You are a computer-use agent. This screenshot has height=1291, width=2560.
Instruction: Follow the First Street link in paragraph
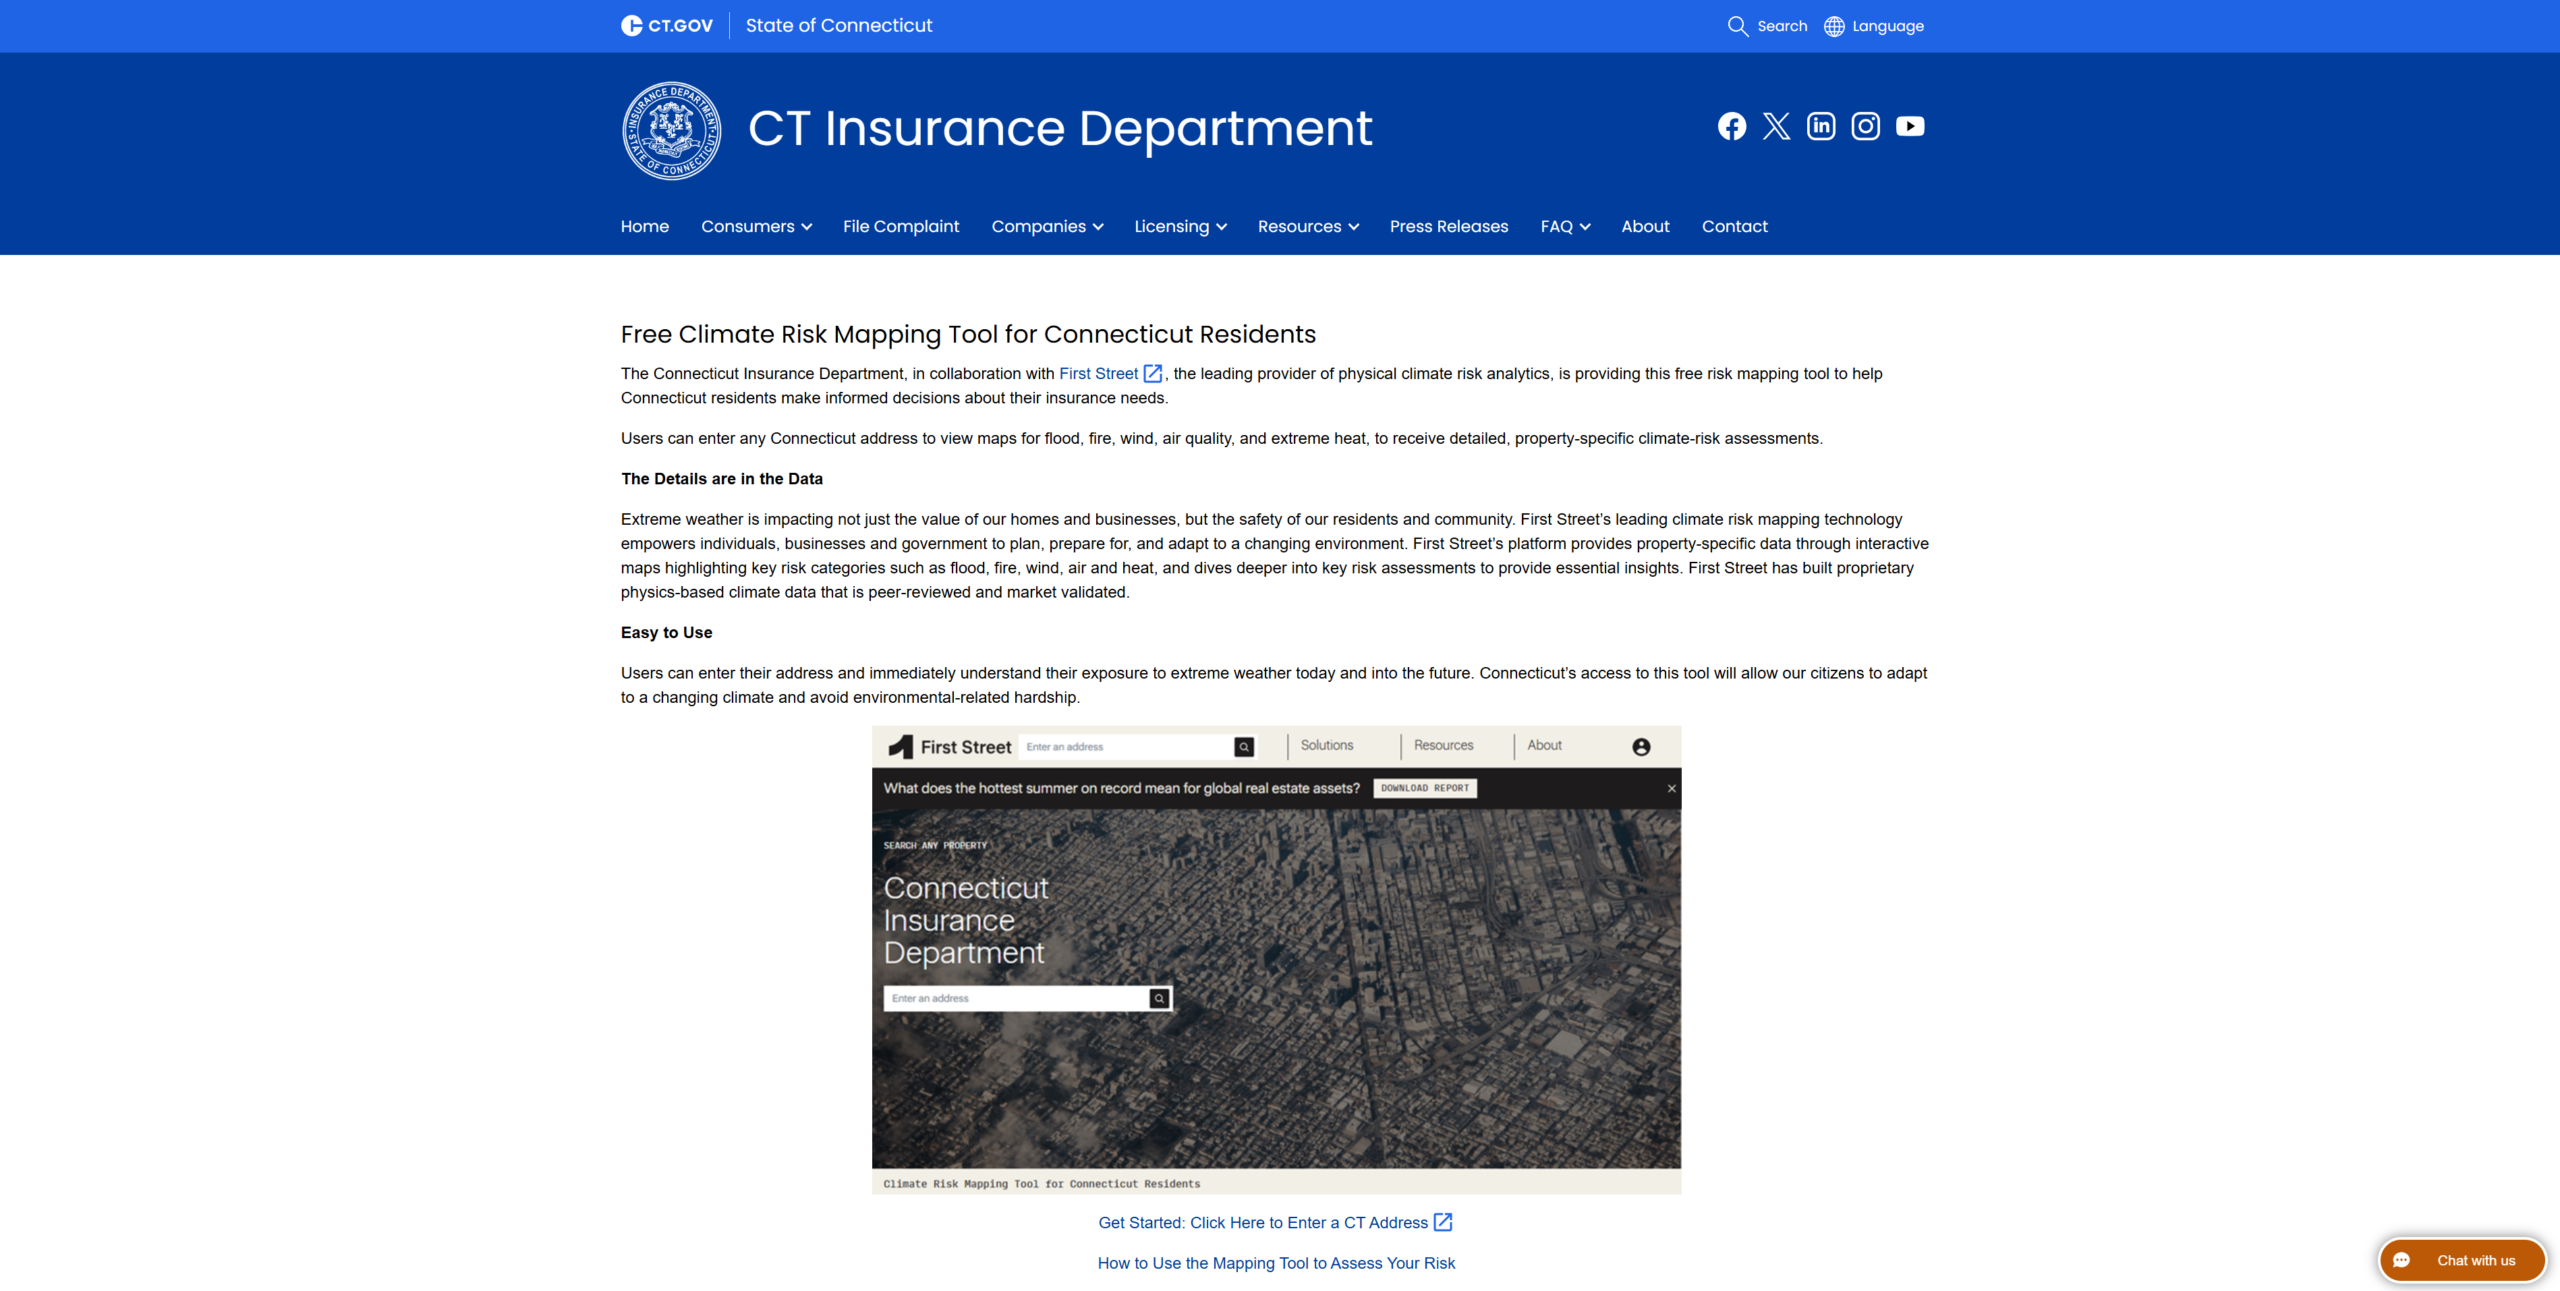[x=1098, y=373]
